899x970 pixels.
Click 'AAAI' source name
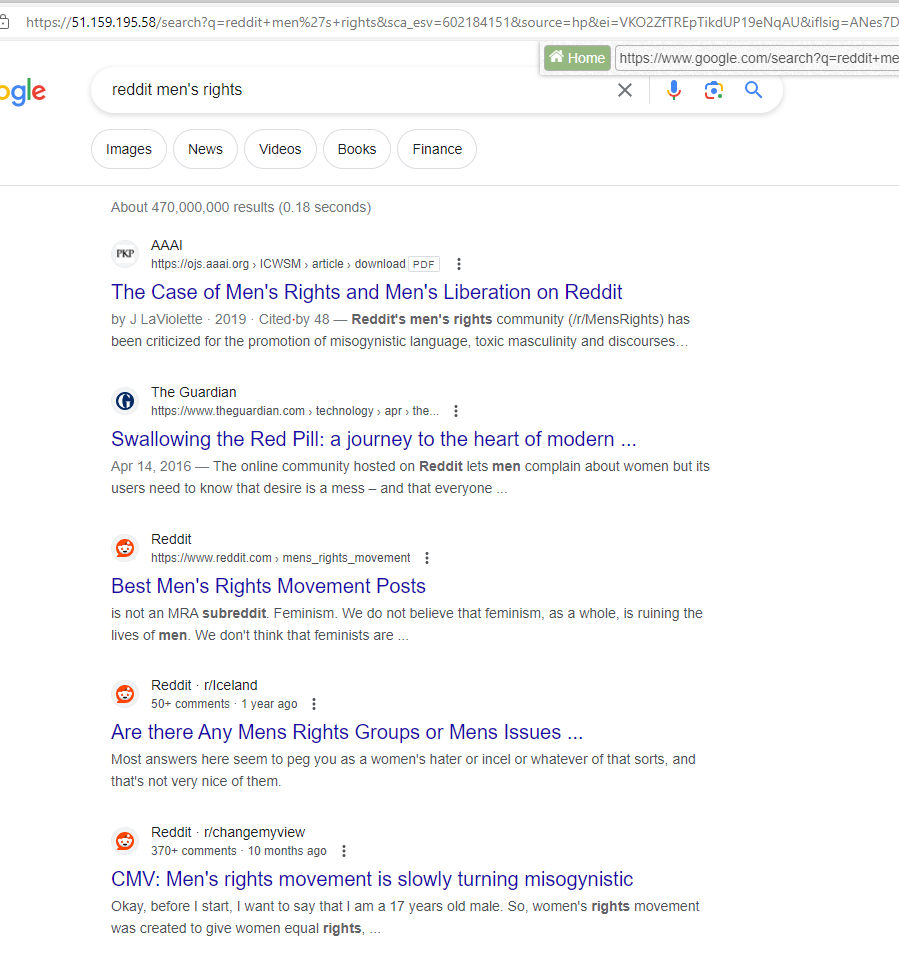click(167, 246)
